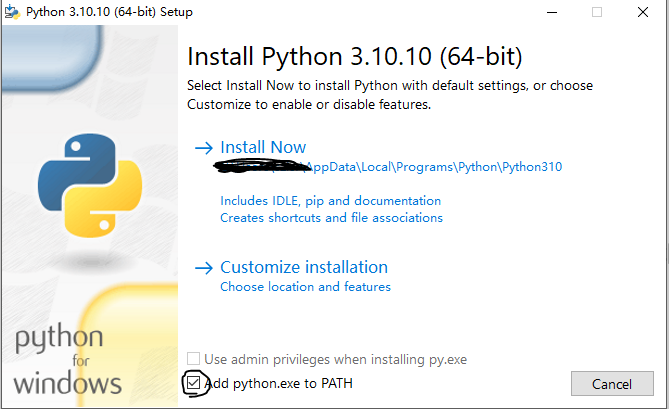Click 'Creates shortcuts and file associations' text
Screen dimensions: 669x409
[331, 217]
